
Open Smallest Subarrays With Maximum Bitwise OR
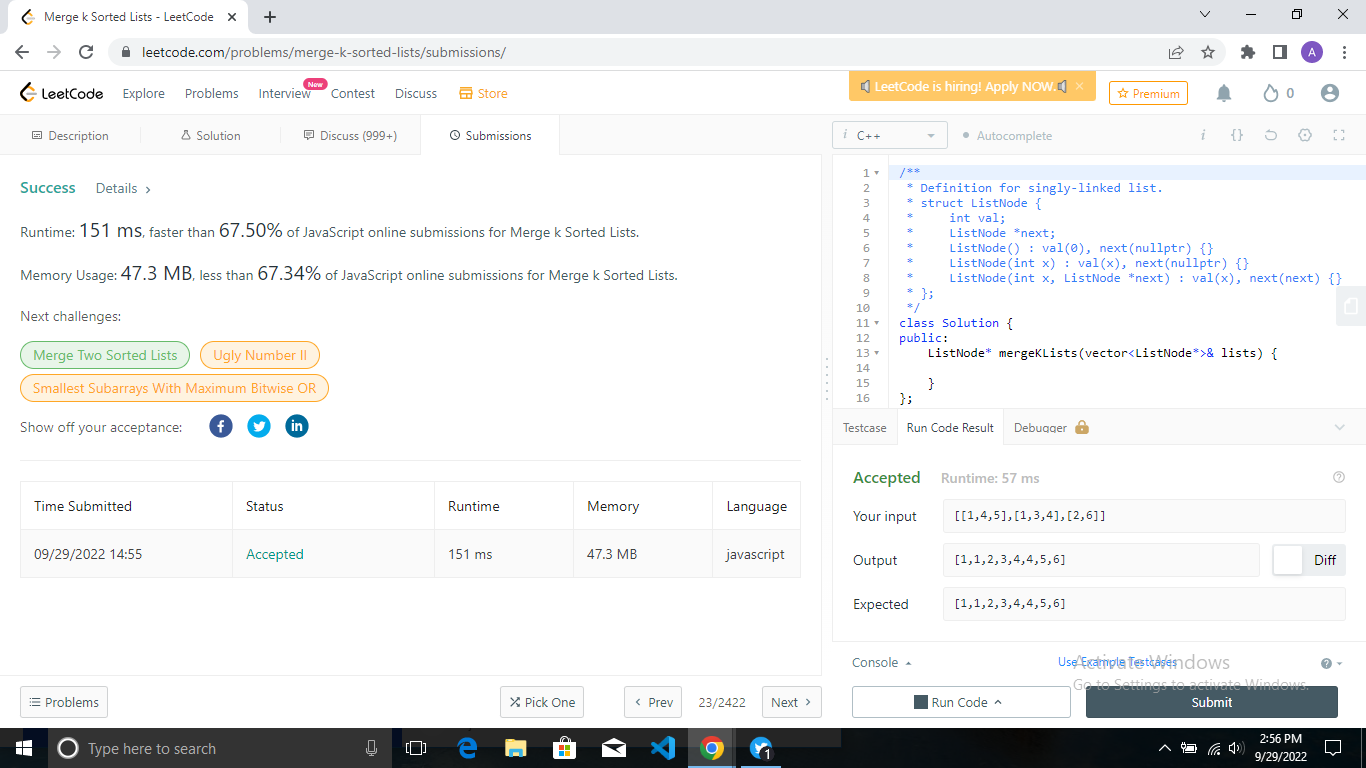174,388
